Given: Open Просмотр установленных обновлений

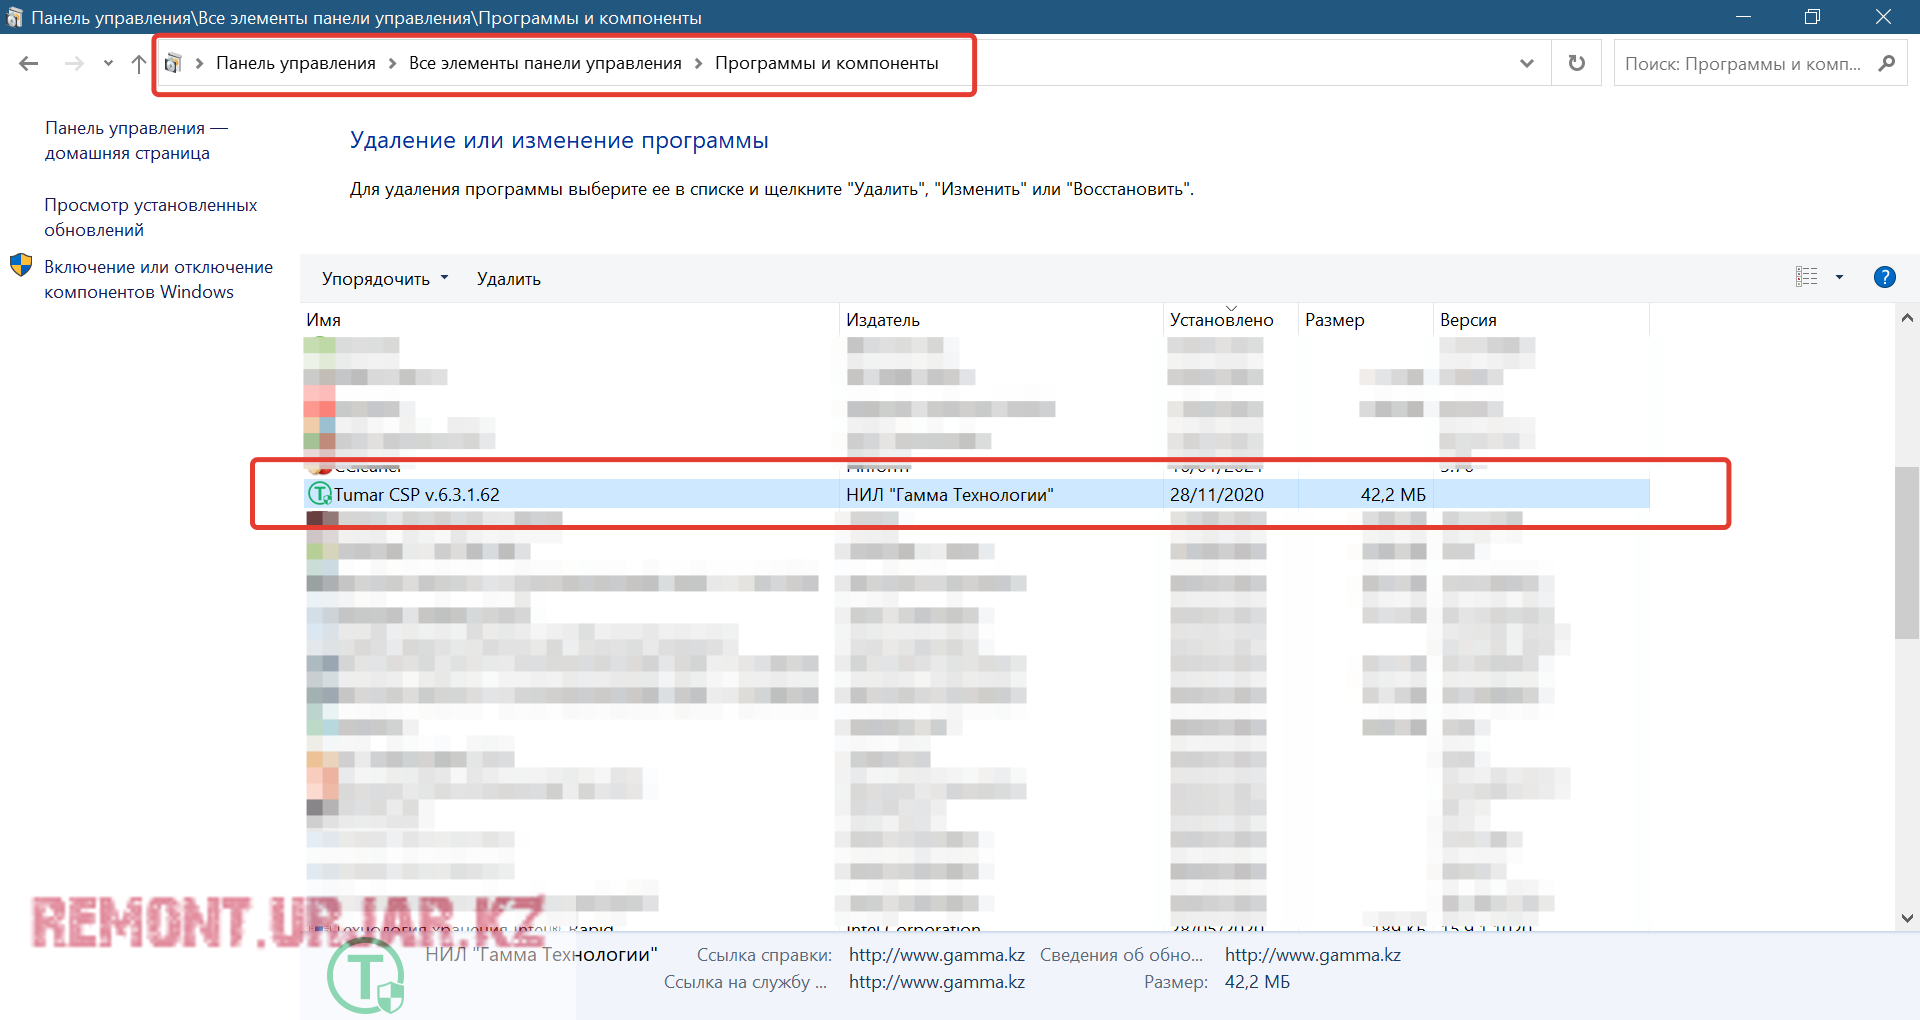Looking at the screenshot, I should pos(150,216).
